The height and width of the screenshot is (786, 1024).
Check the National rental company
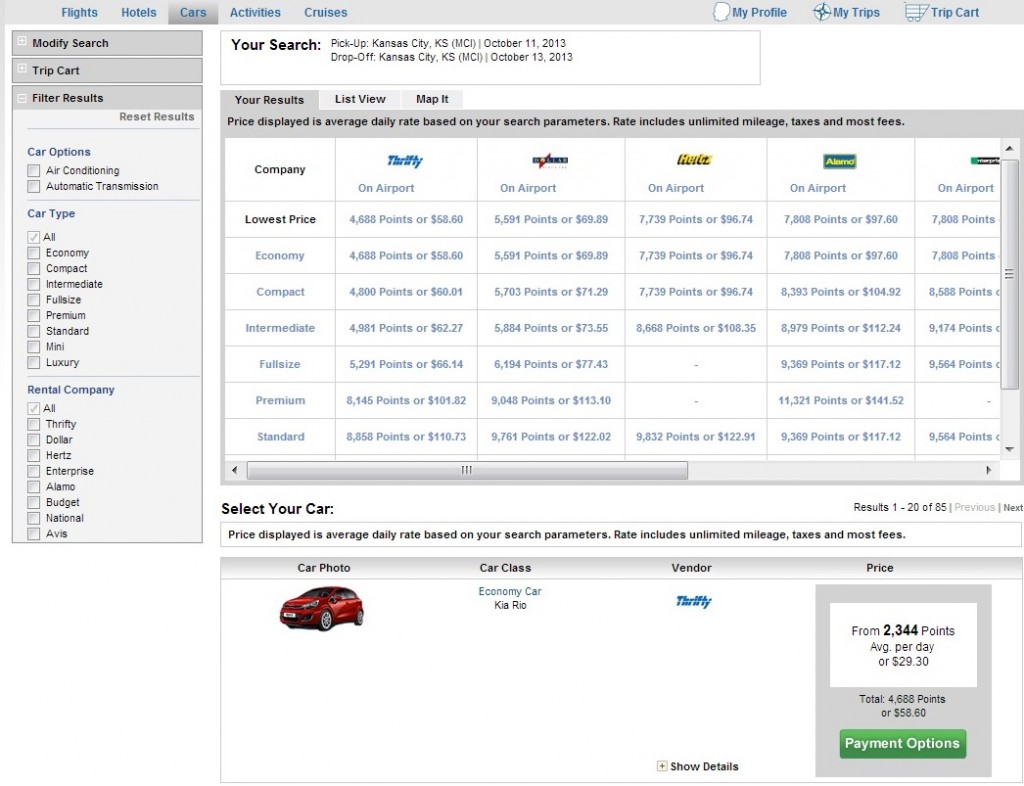[x=33, y=518]
